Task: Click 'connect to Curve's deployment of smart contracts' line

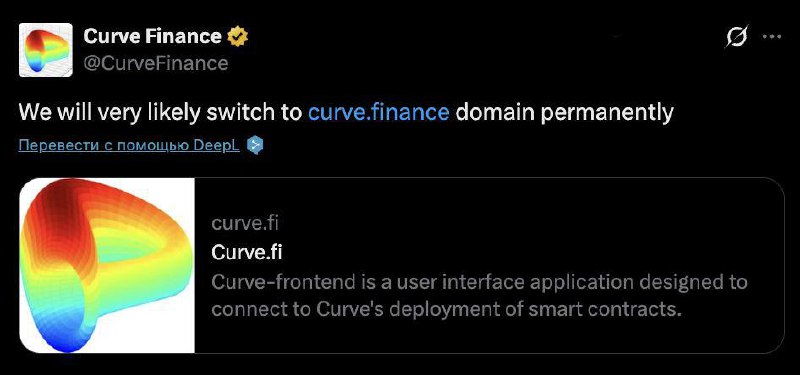Action: click(446, 309)
